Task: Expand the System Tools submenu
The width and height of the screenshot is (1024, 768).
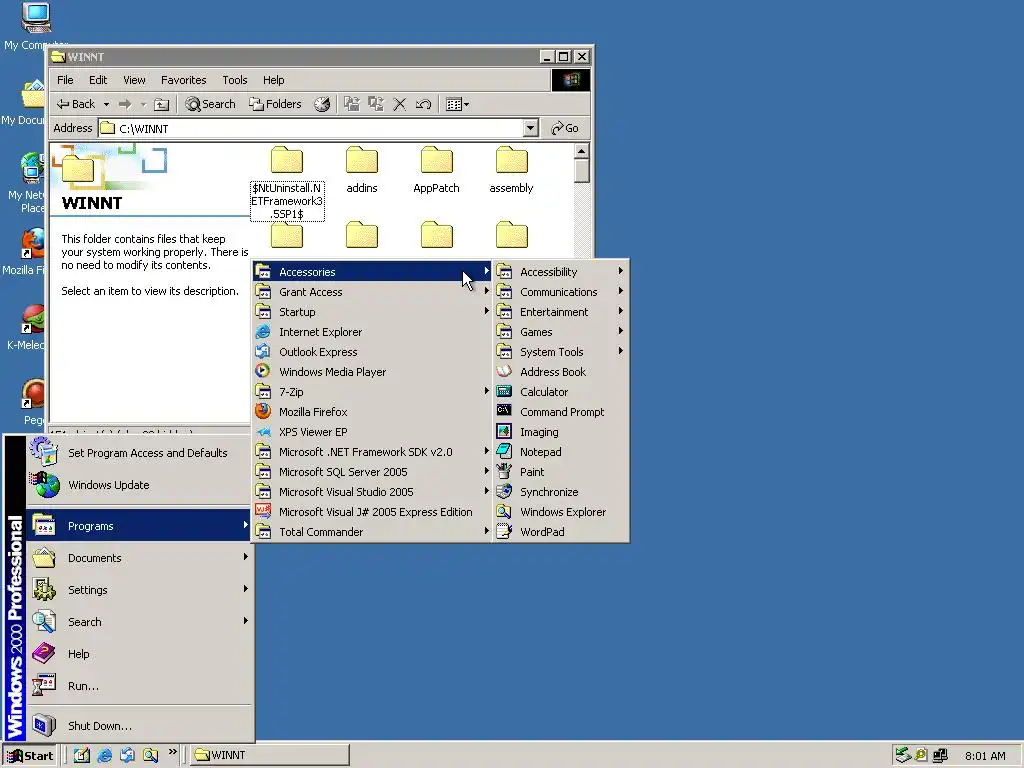Action: pos(561,352)
